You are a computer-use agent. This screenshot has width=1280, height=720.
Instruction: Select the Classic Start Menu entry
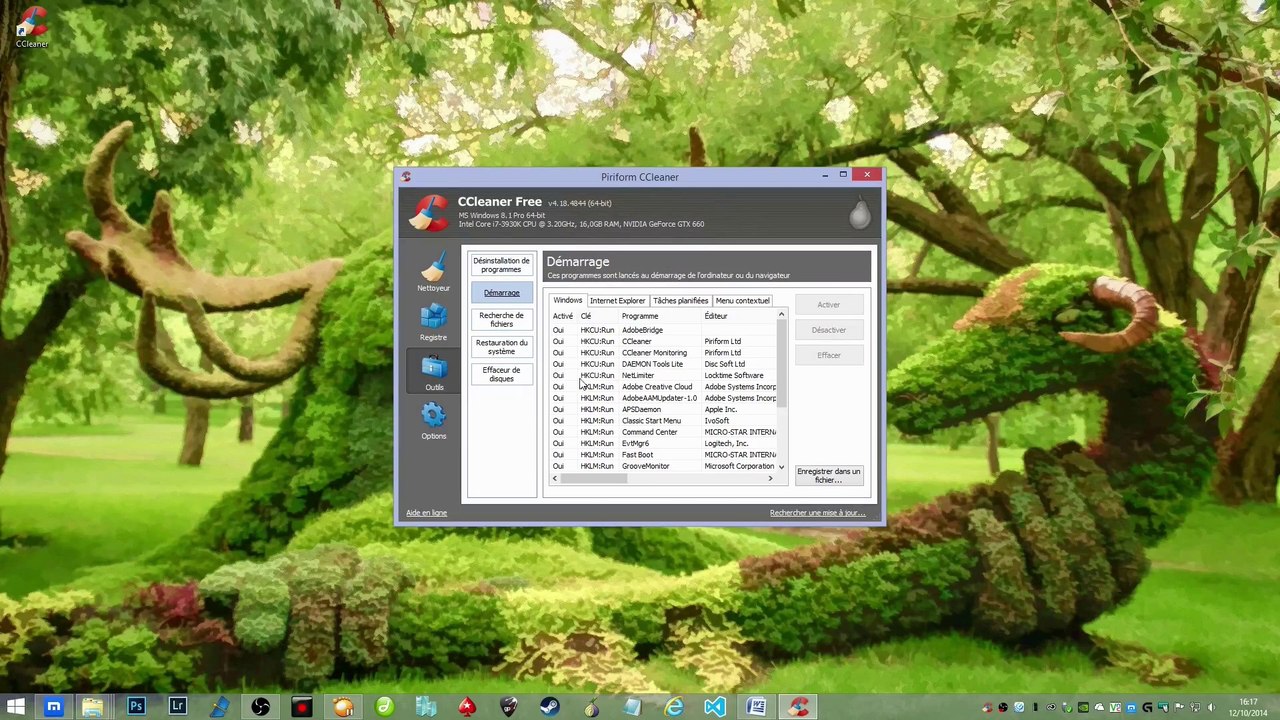(x=663, y=421)
